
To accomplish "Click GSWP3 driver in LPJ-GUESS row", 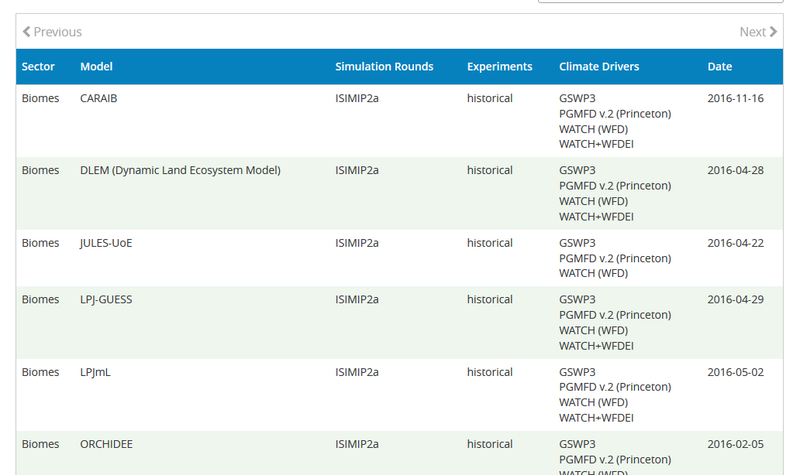I will coord(578,299).
